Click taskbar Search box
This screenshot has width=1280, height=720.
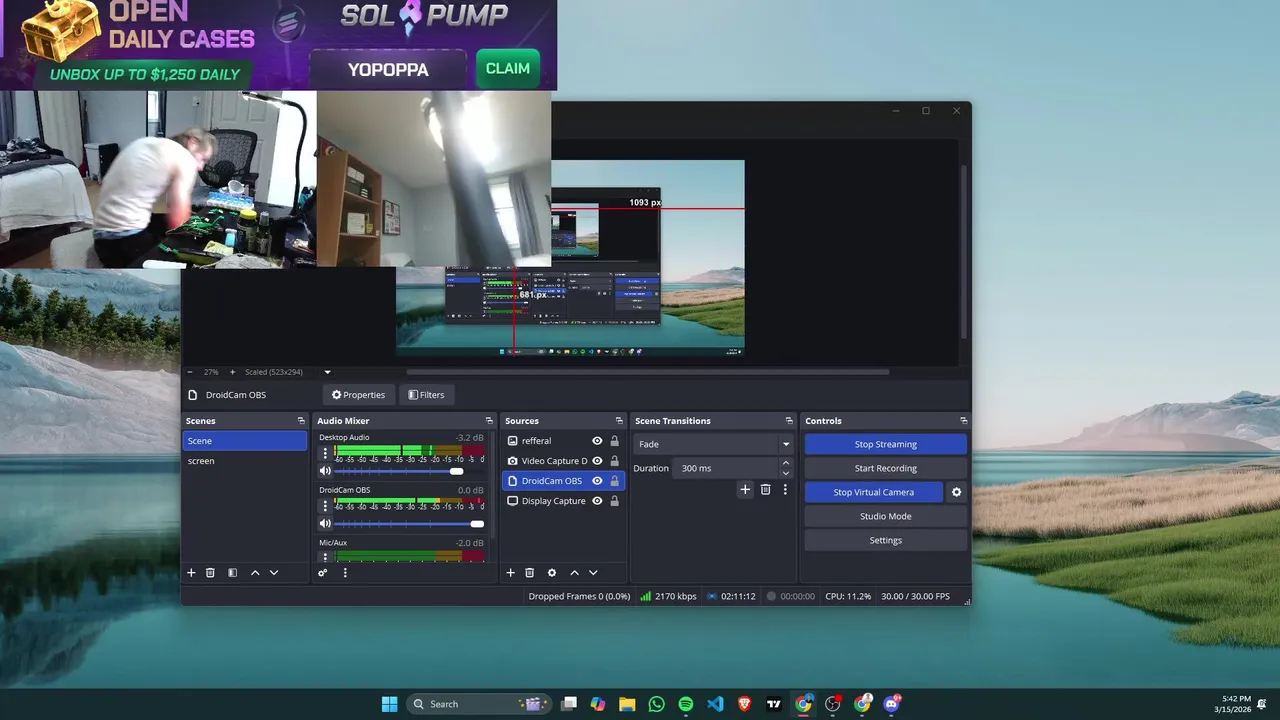click(478, 704)
